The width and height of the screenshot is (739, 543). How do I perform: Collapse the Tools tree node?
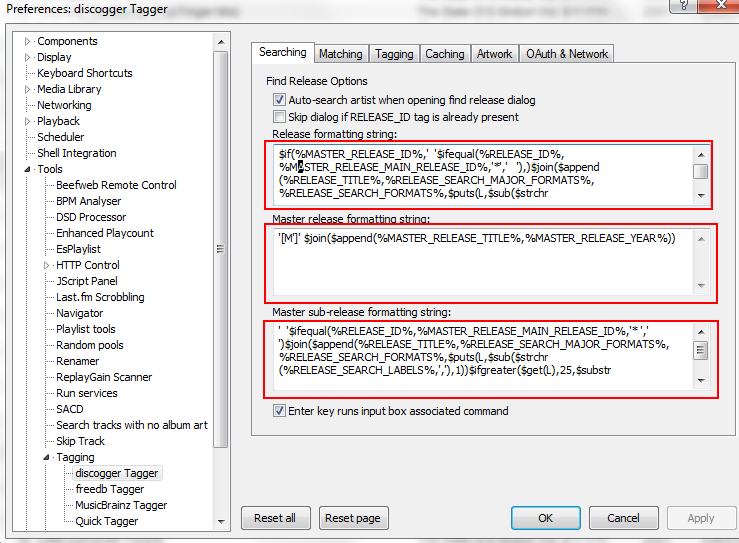point(27,169)
